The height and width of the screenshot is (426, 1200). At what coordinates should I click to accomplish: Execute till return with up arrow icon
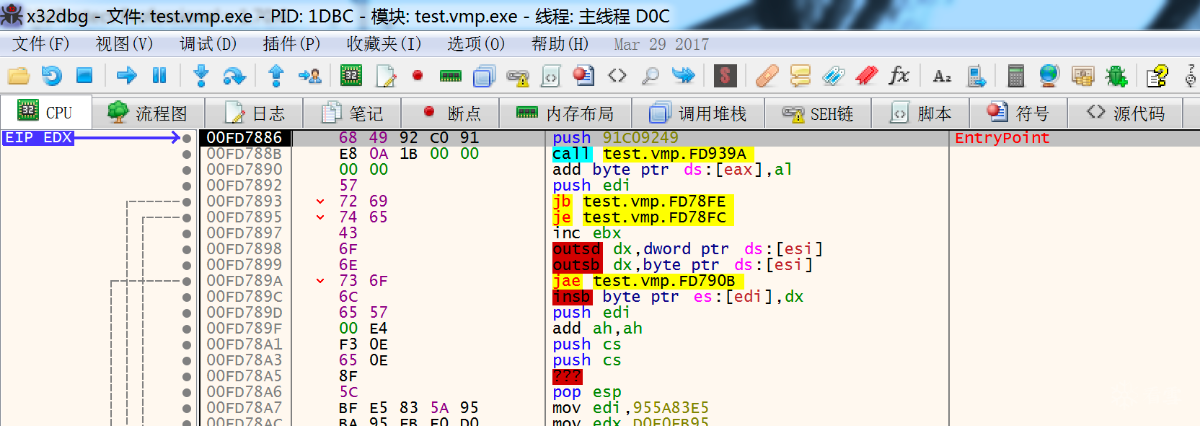[277, 75]
